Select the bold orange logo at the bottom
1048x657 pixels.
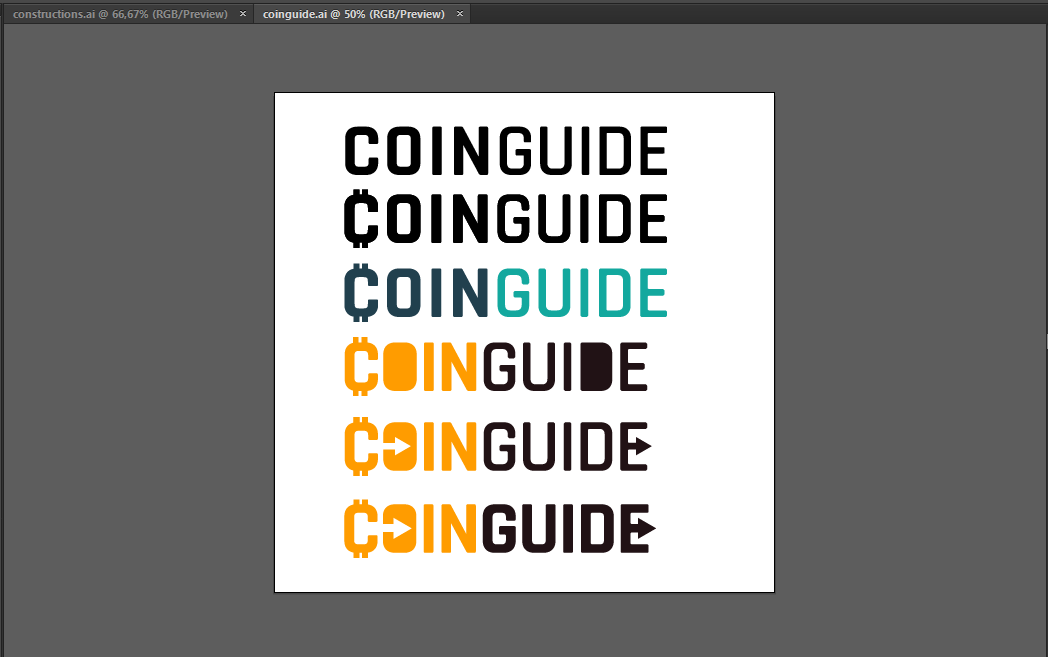[500, 528]
